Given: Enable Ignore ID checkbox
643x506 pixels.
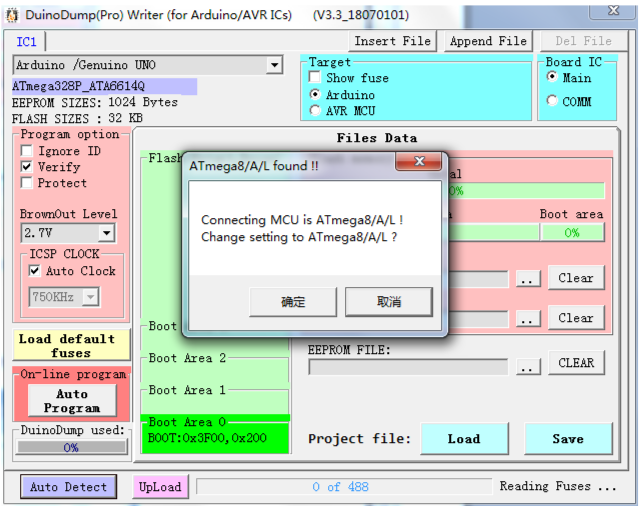Looking at the screenshot, I should tap(27, 151).
